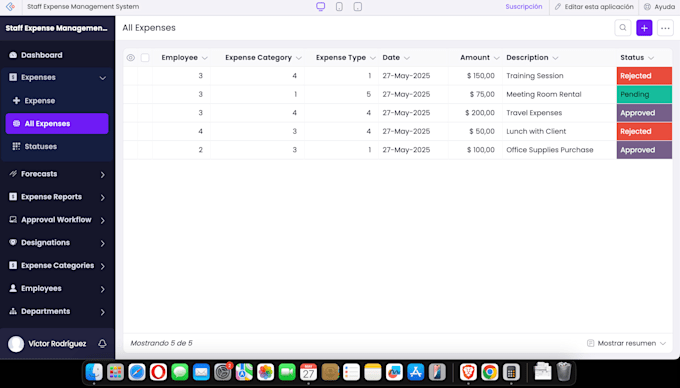Open Amount column dropdown arrow
This screenshot has height=388, width=680.
tap(497, 58)
